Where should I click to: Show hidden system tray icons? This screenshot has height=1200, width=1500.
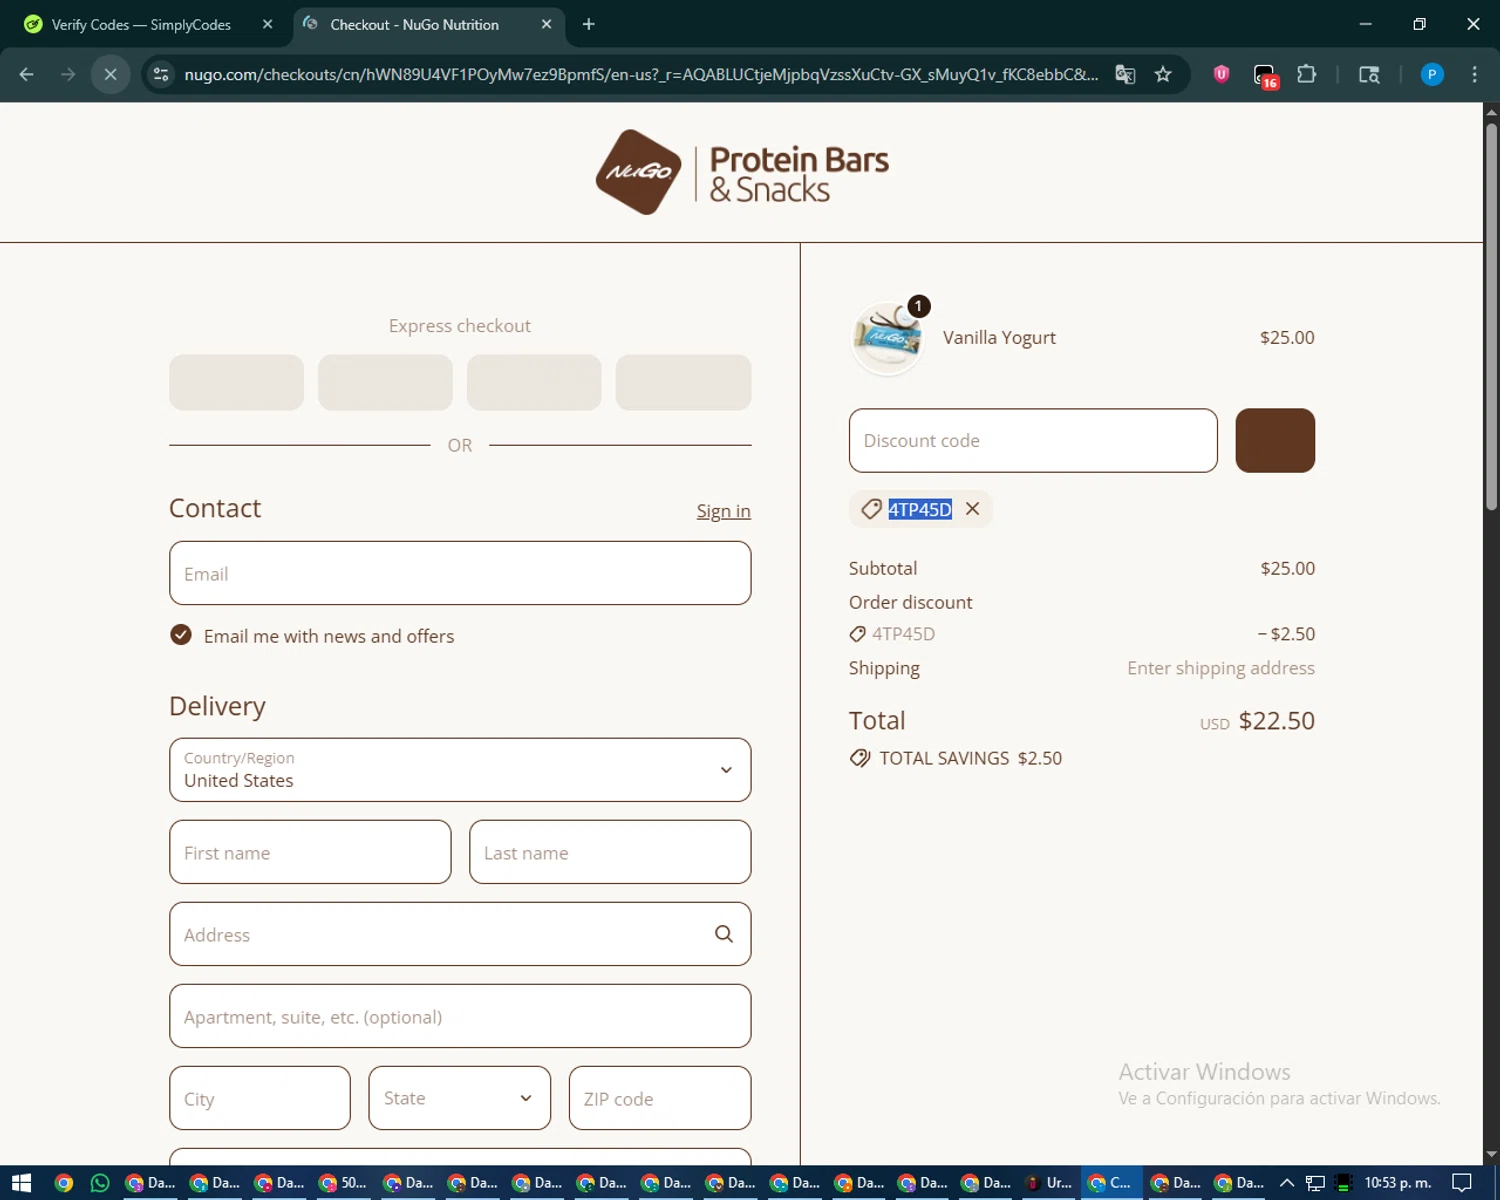pyautogui.click(x=1287, y=1183)
